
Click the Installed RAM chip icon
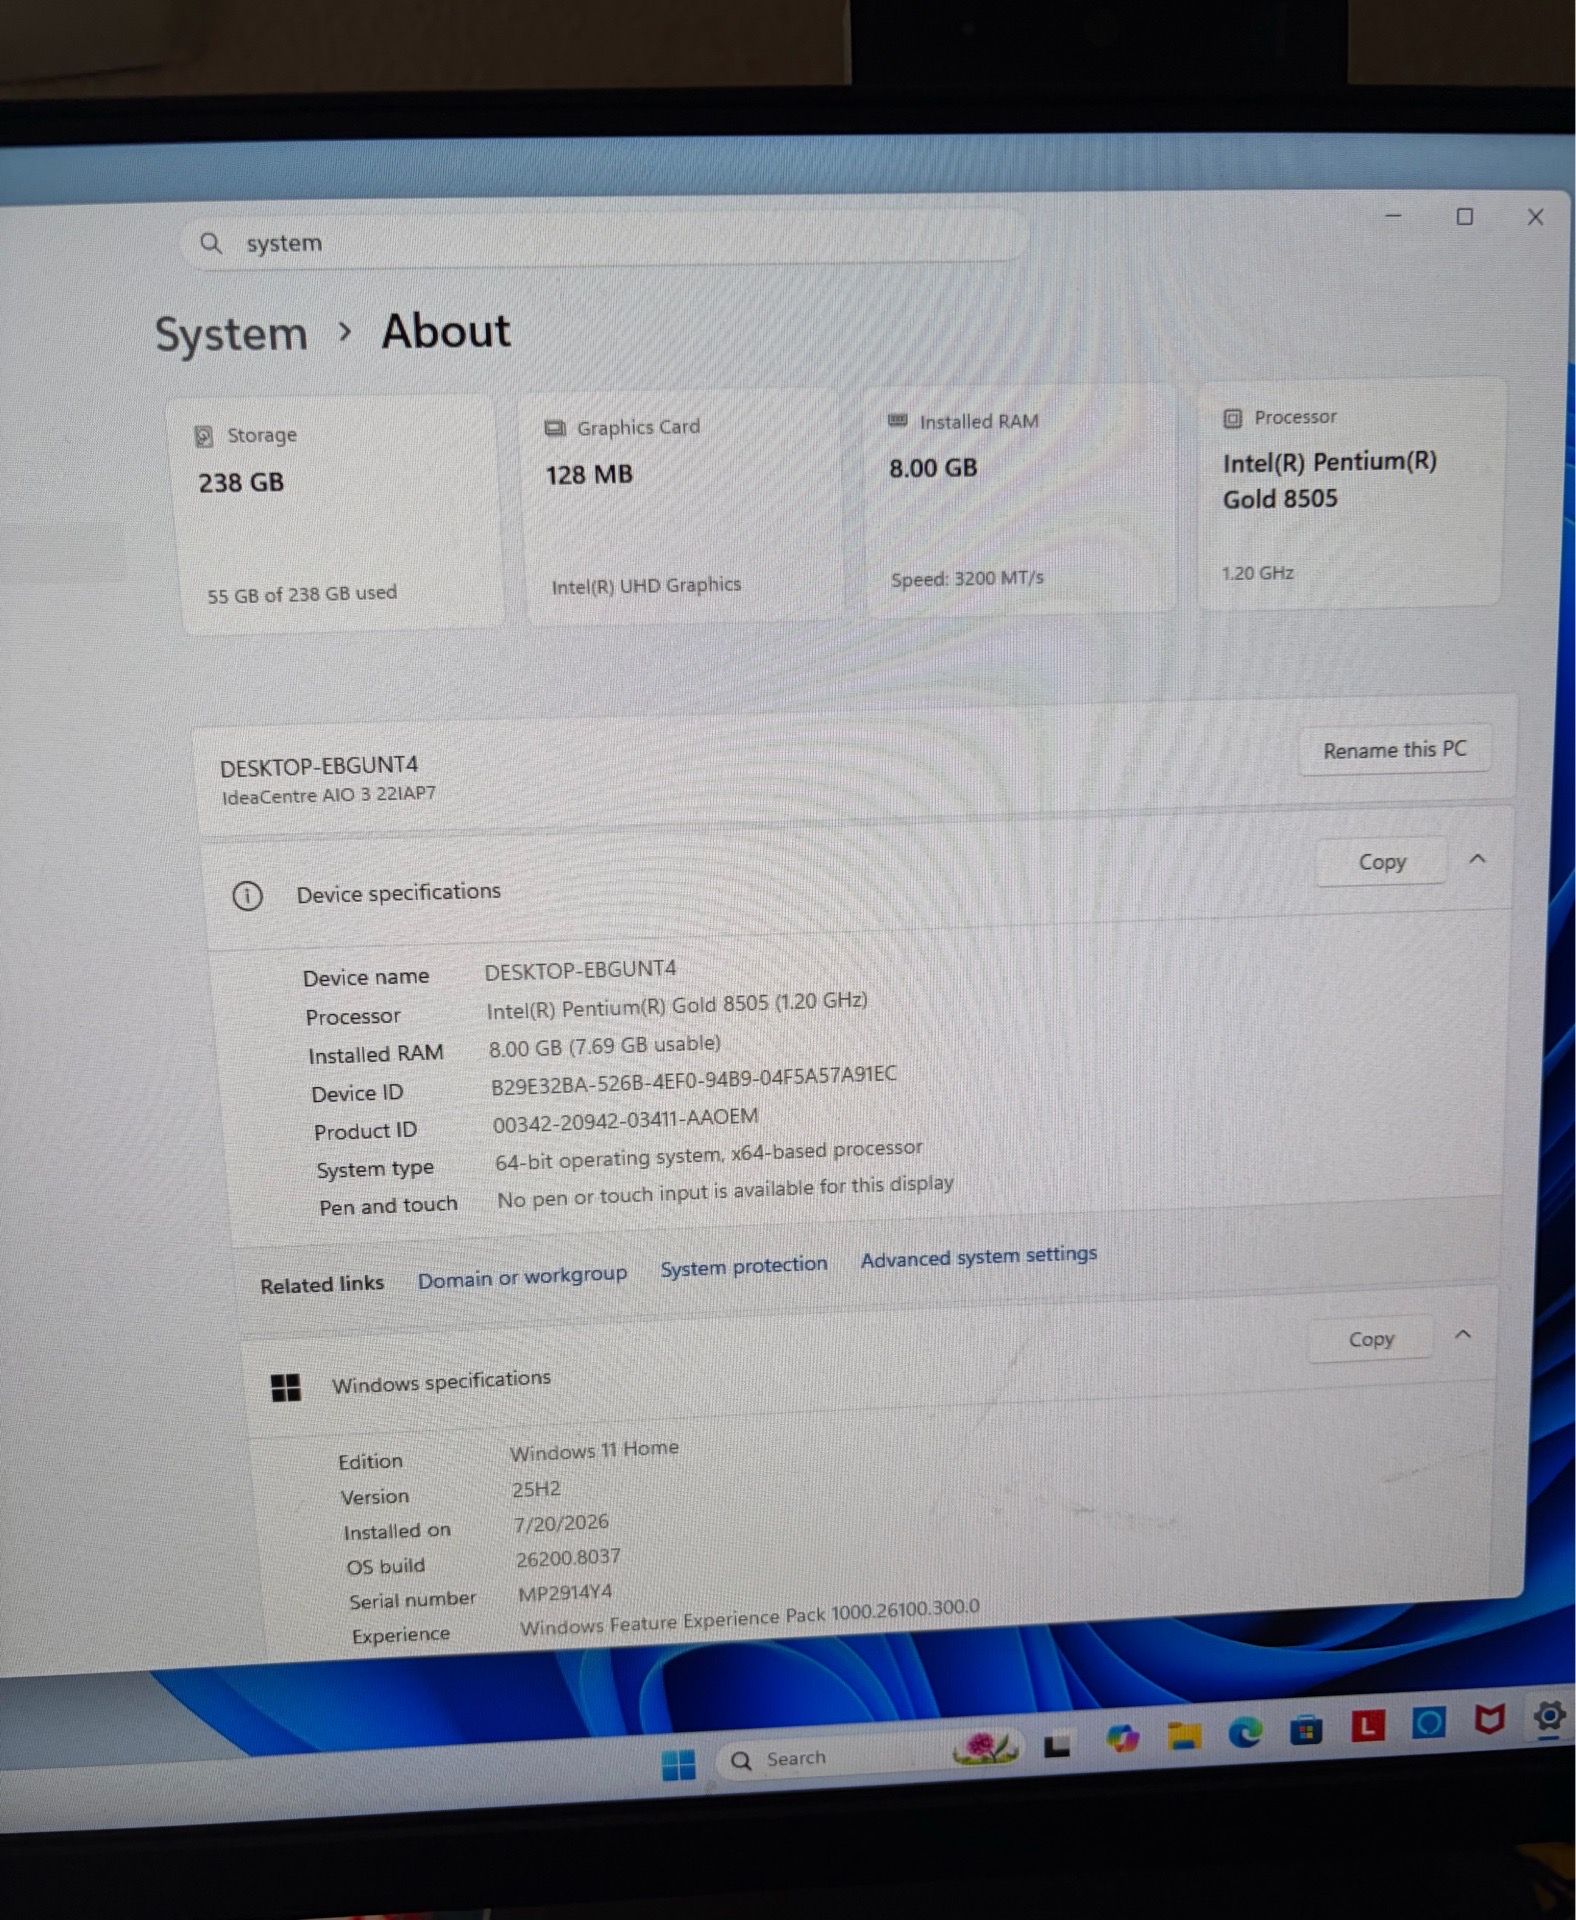898,421
